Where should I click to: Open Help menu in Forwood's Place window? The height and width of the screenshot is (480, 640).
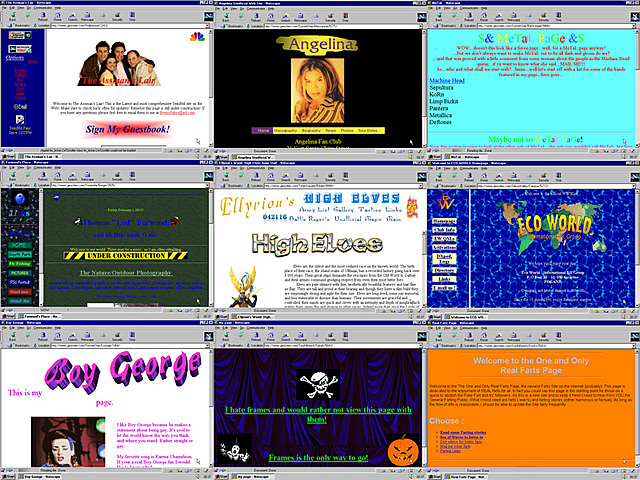click(x=58, y=167)
